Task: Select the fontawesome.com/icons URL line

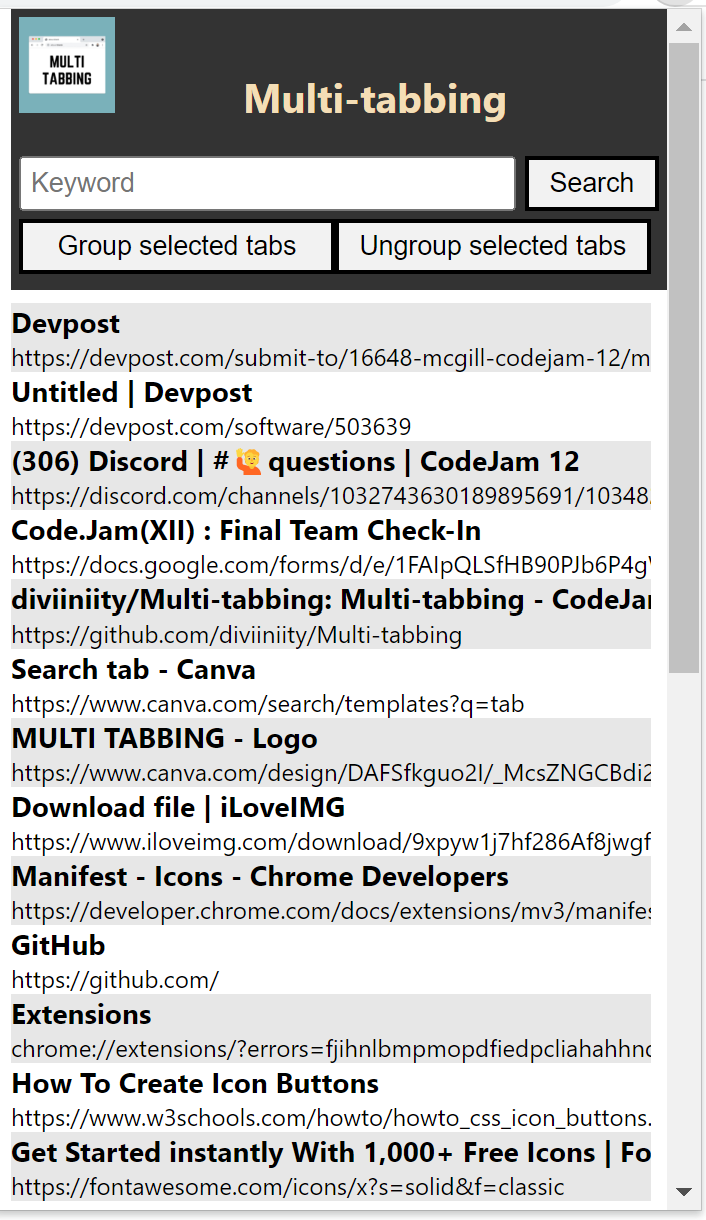Action: point(288,1186)
